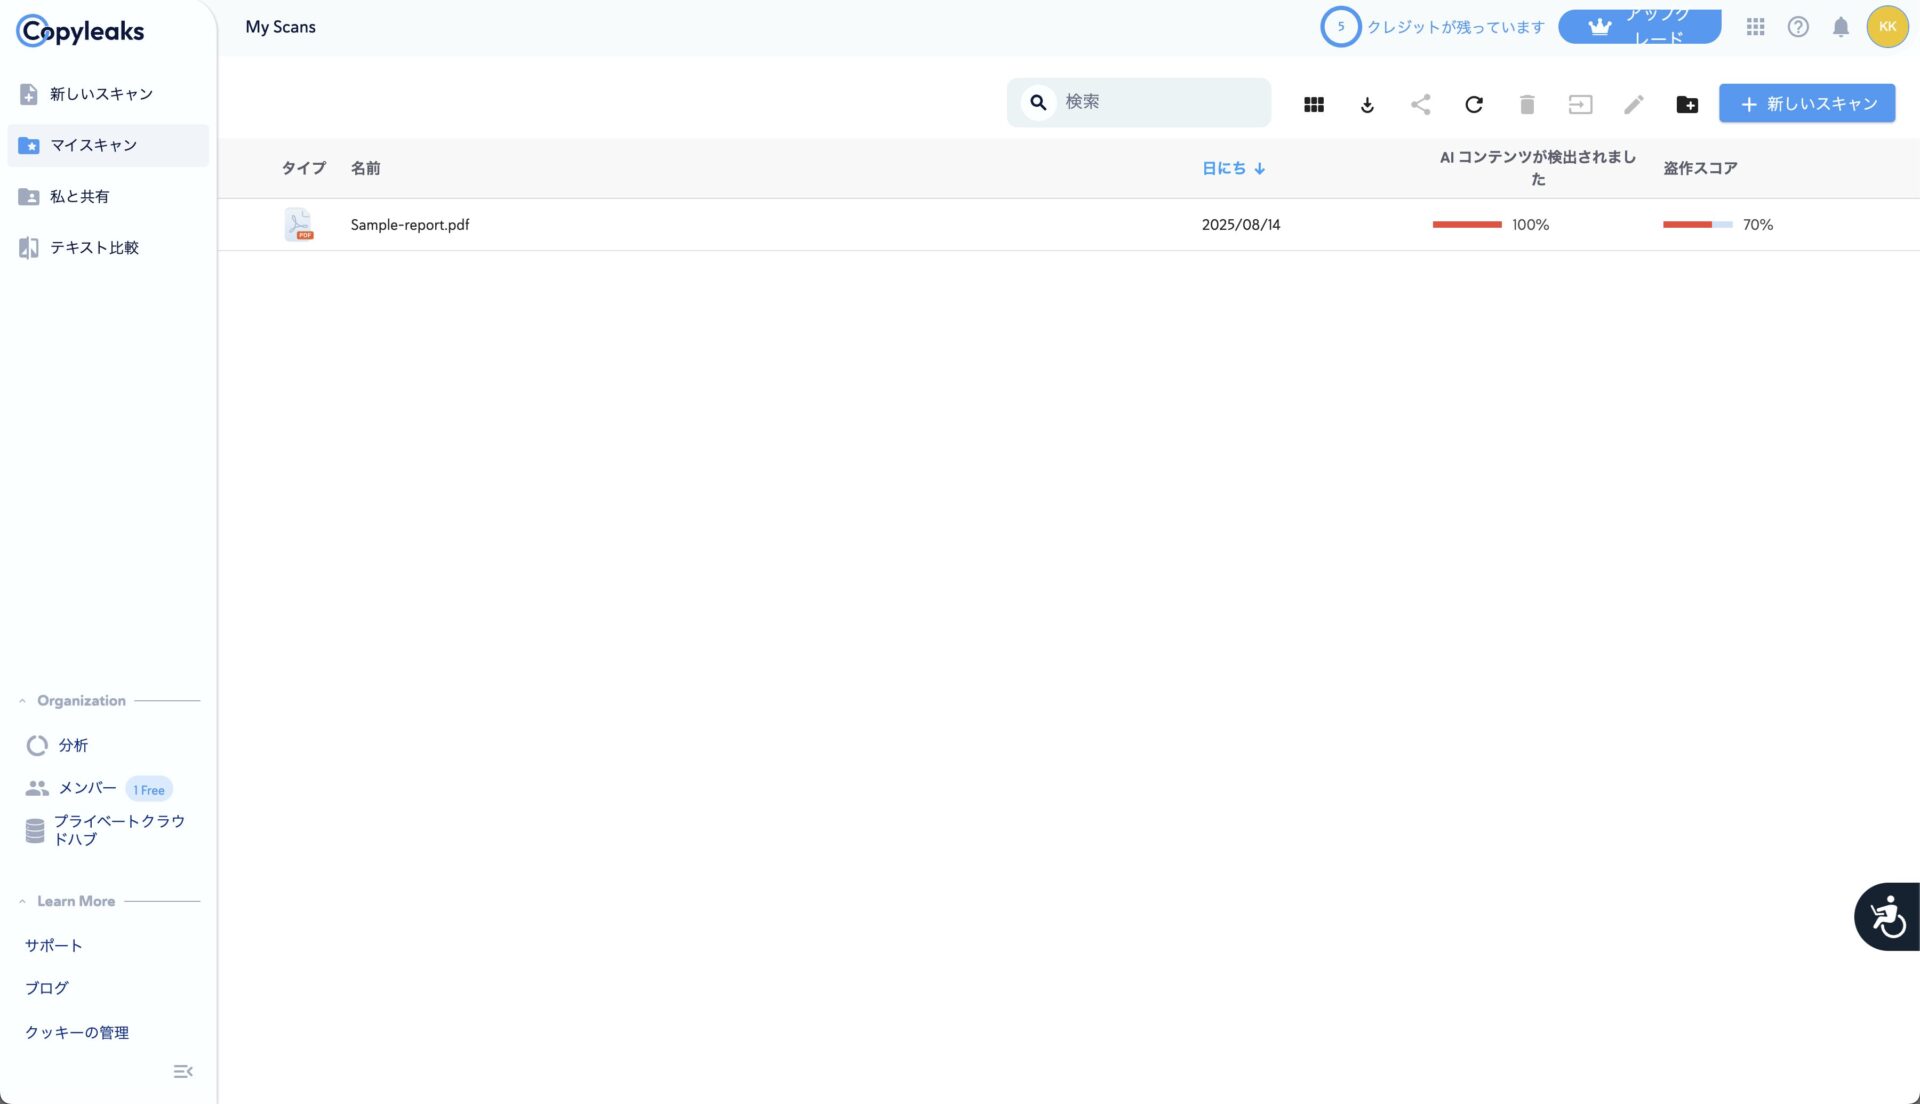This screenshot has width=1920, height=1104.
Task: Collapse the Learn More section
Action: pos(22,900)
